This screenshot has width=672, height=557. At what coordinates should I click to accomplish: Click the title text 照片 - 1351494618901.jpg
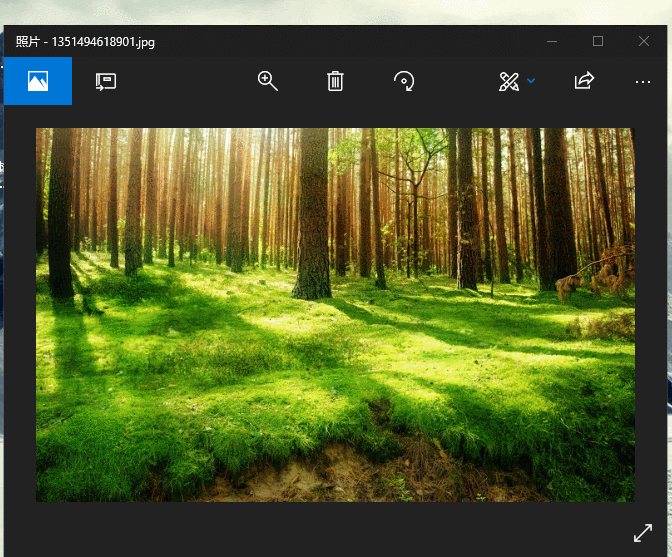tap(86, 42)
